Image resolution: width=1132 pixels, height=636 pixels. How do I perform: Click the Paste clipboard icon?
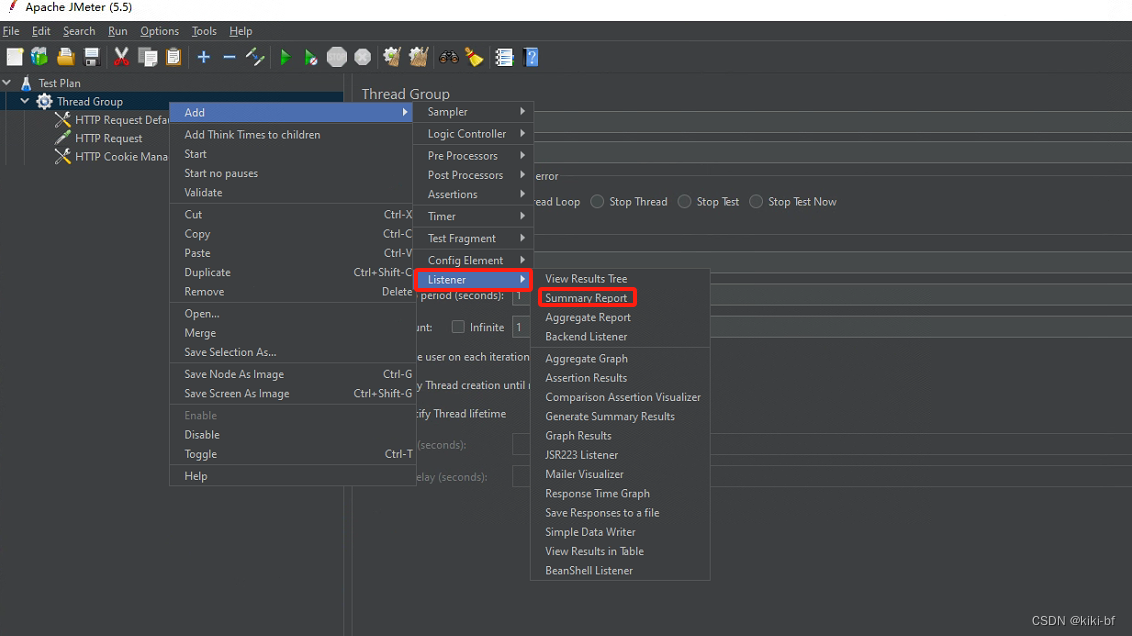tap(173, 57)
